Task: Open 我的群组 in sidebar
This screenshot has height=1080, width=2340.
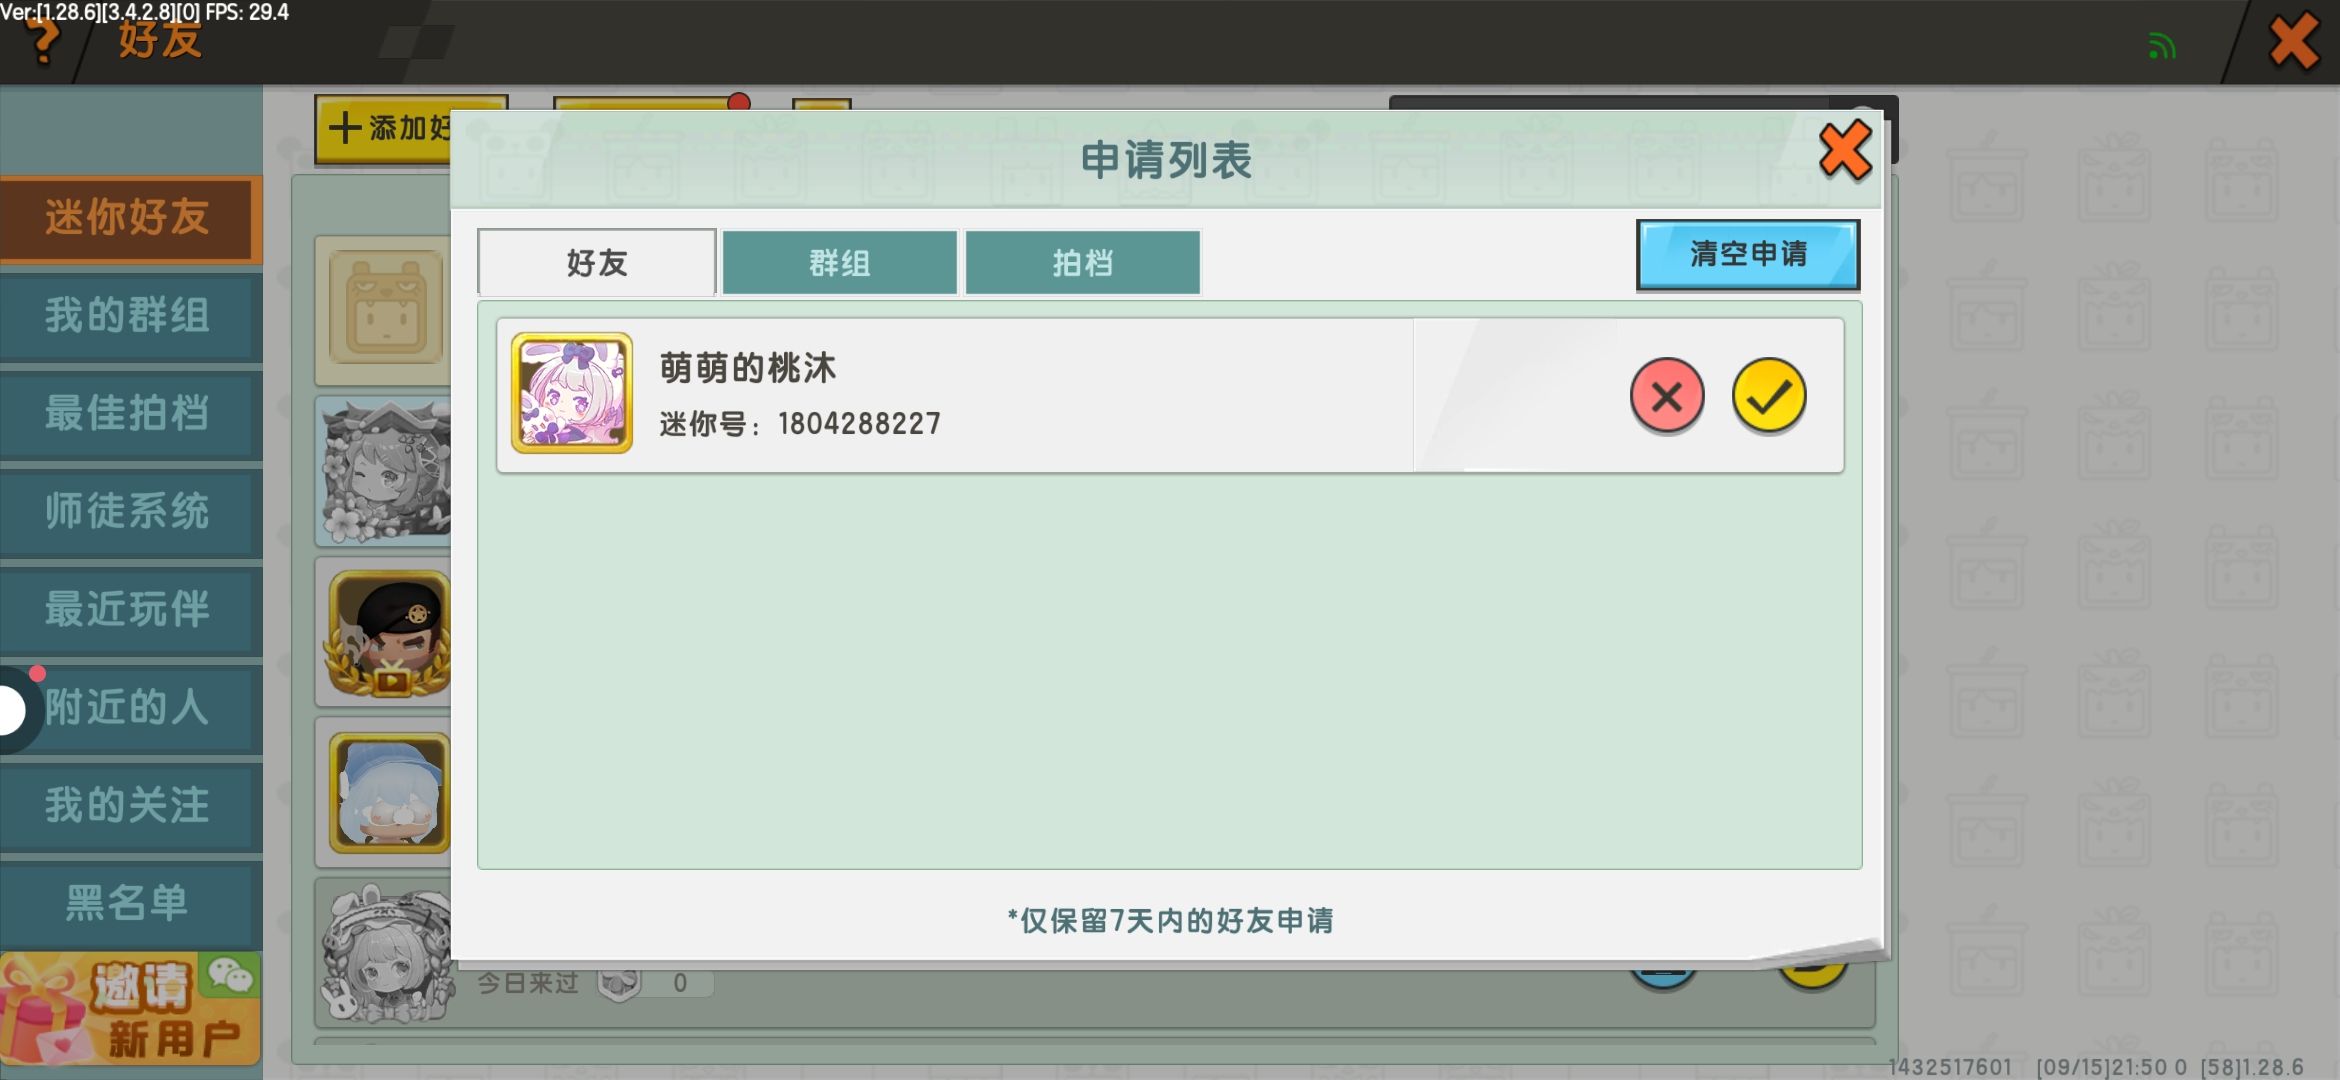Action: tap(128, 316)
